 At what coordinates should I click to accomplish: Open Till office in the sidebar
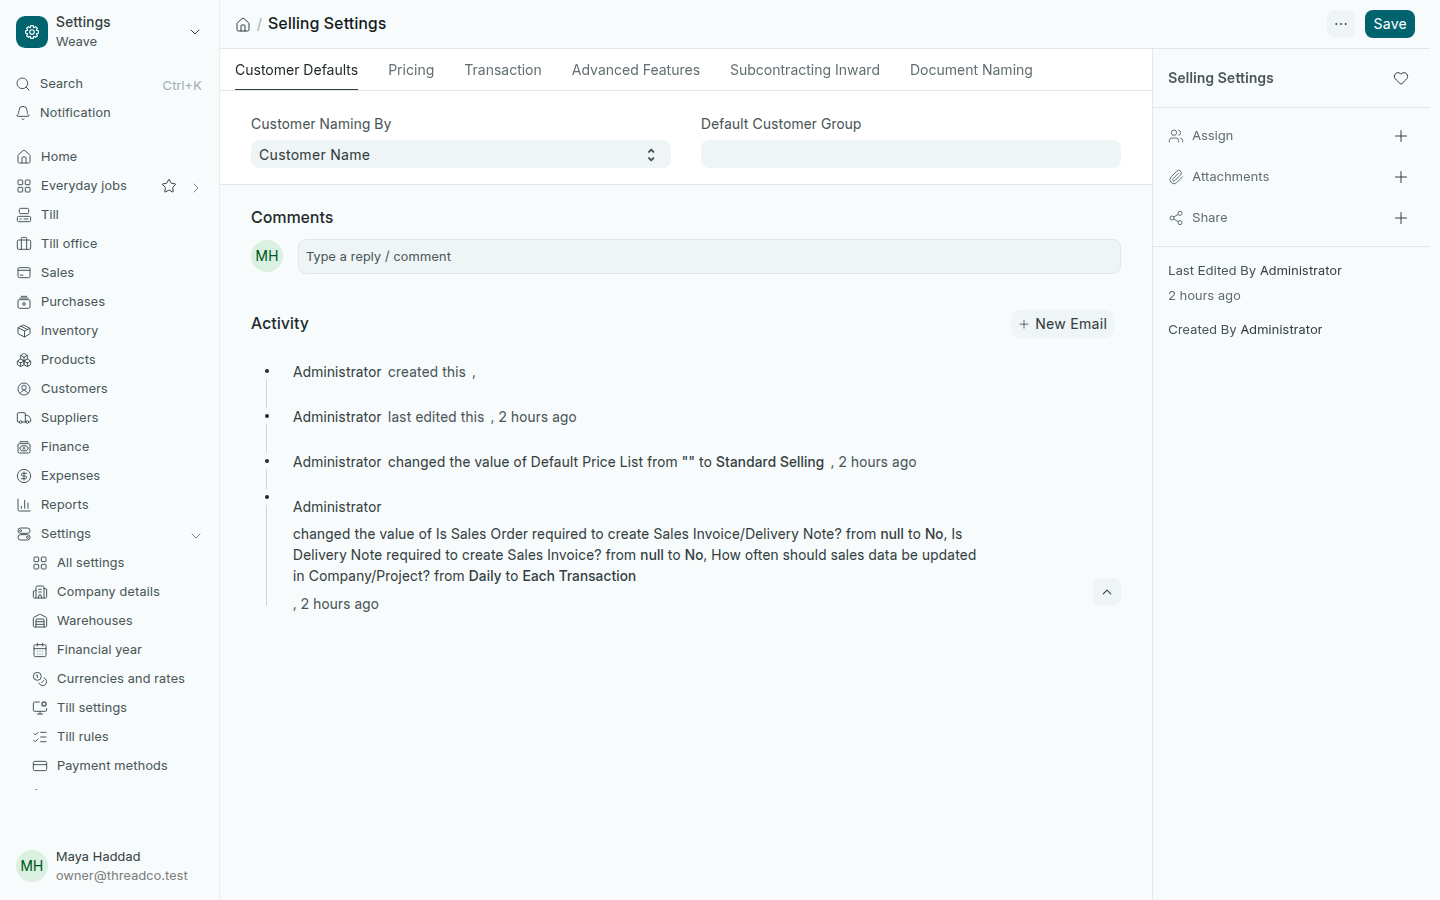[x=109, y=244]
